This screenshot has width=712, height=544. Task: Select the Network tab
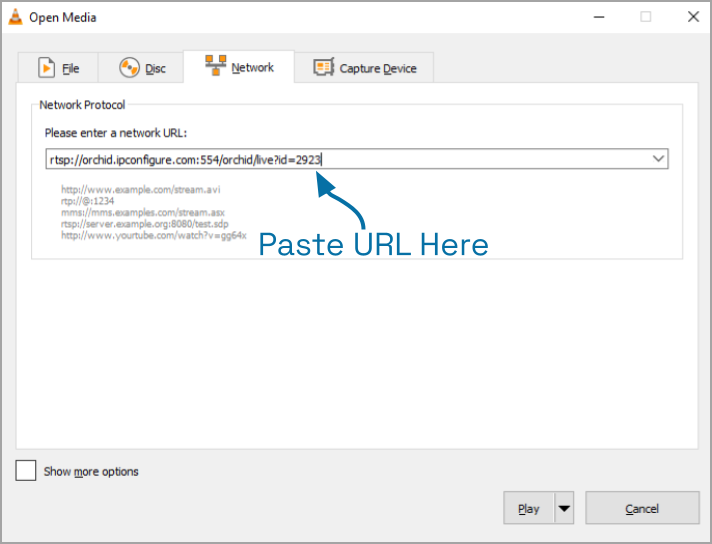[x=239, y=66]
